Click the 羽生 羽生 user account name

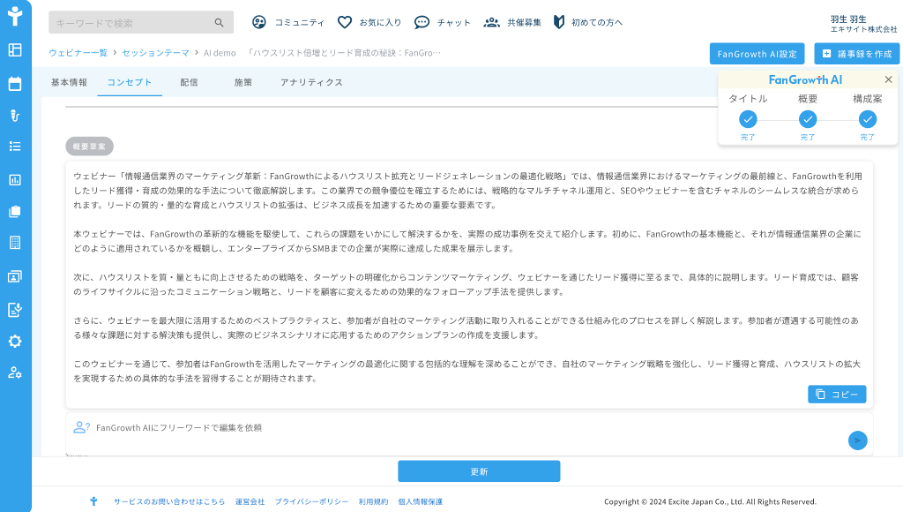point(848,19)
